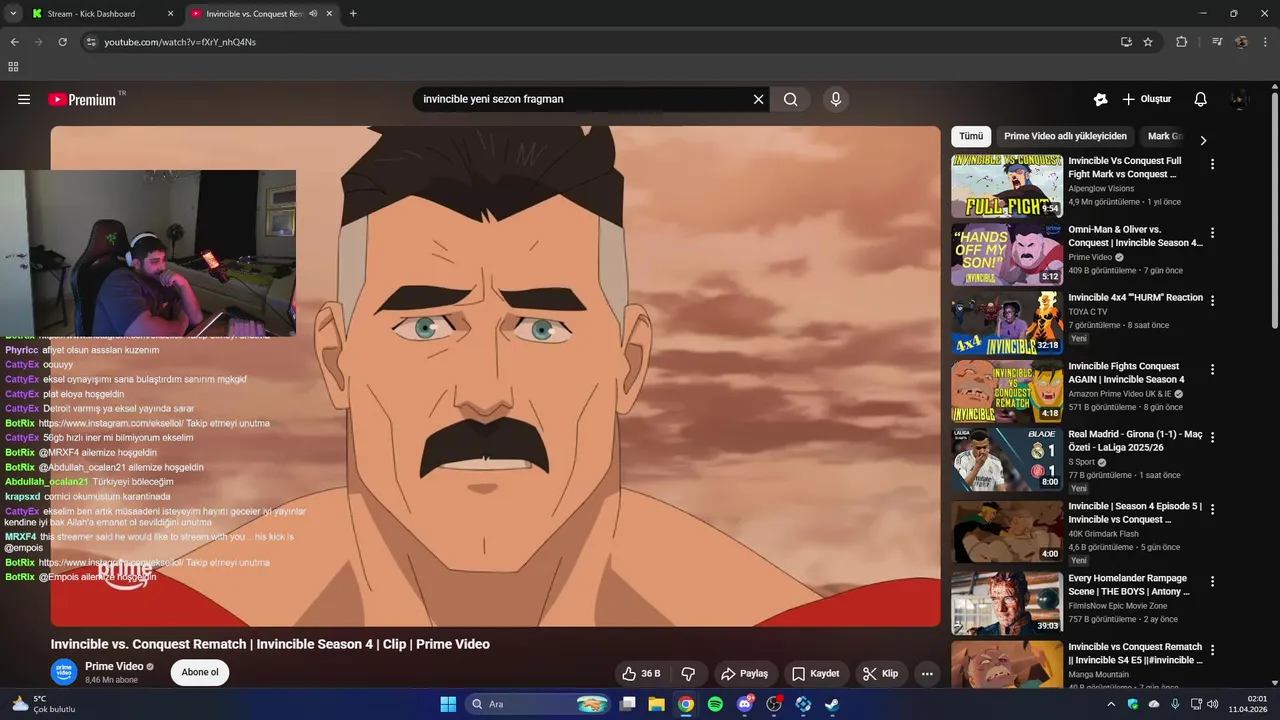Open options for Real Madrid - Girona video
The image size is (1280, 720).
tap(1212, 437)
